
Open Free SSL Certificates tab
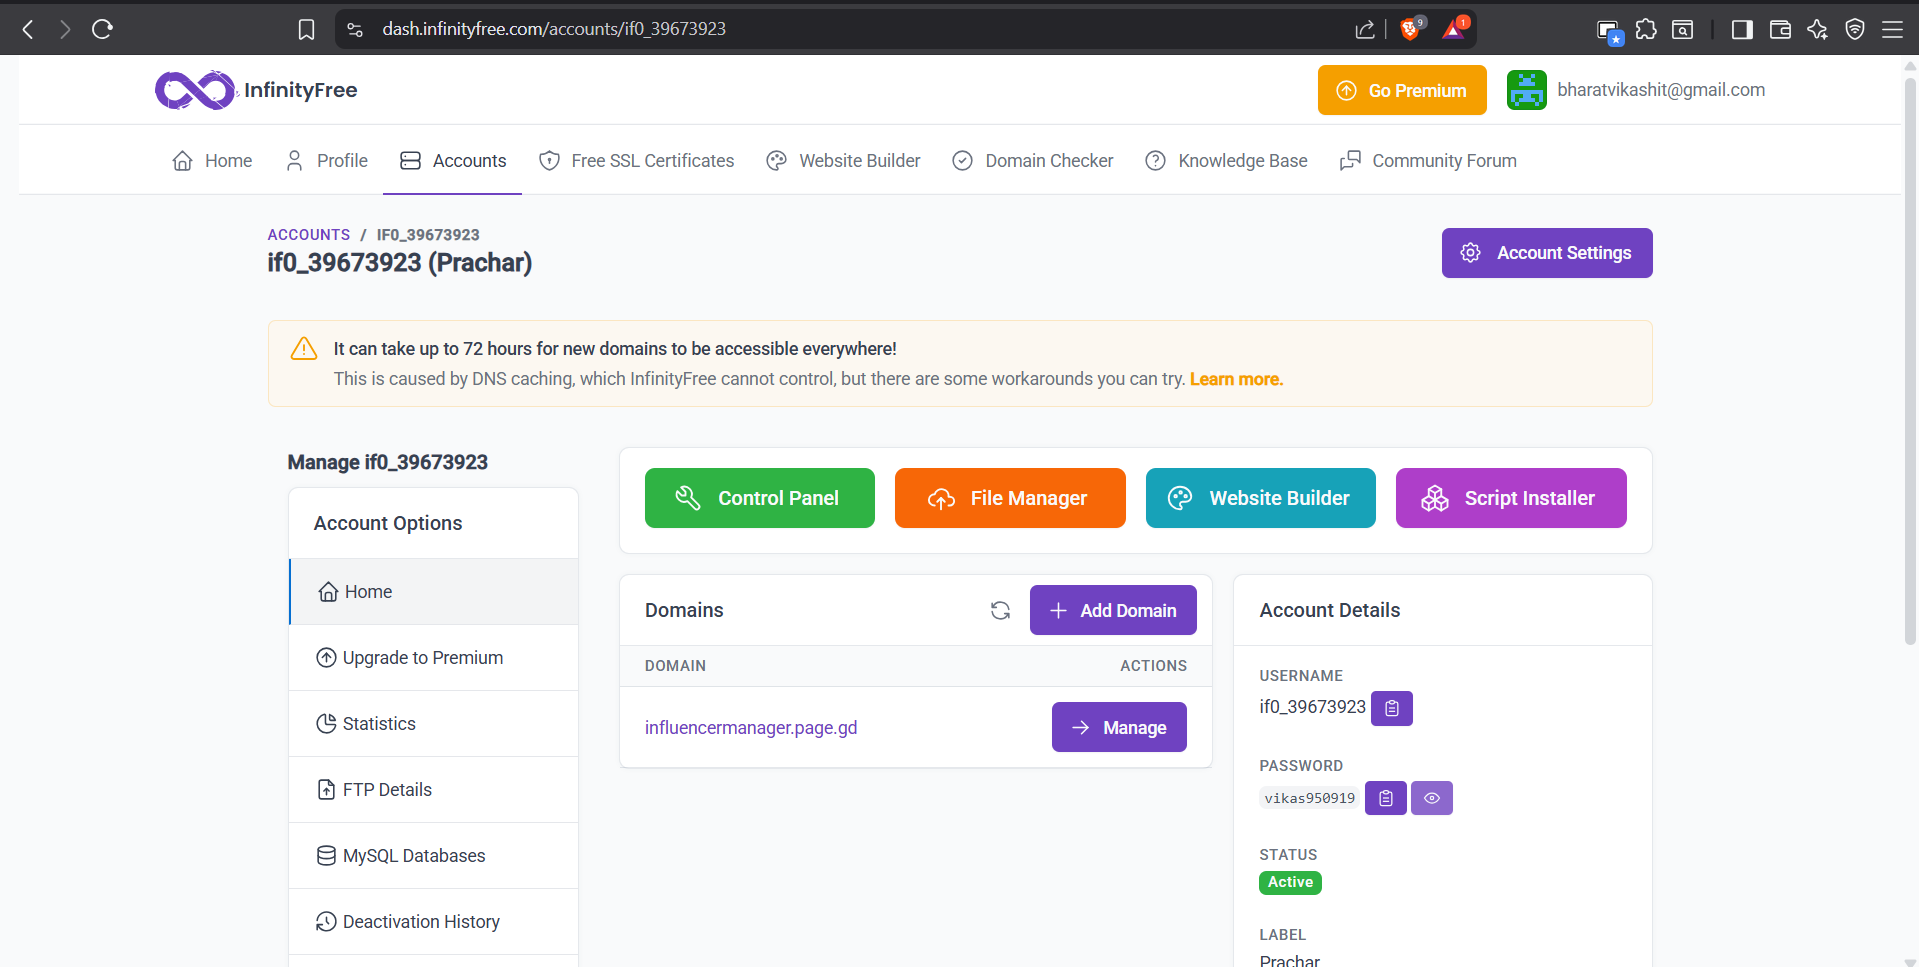click(x=636, y=161)
